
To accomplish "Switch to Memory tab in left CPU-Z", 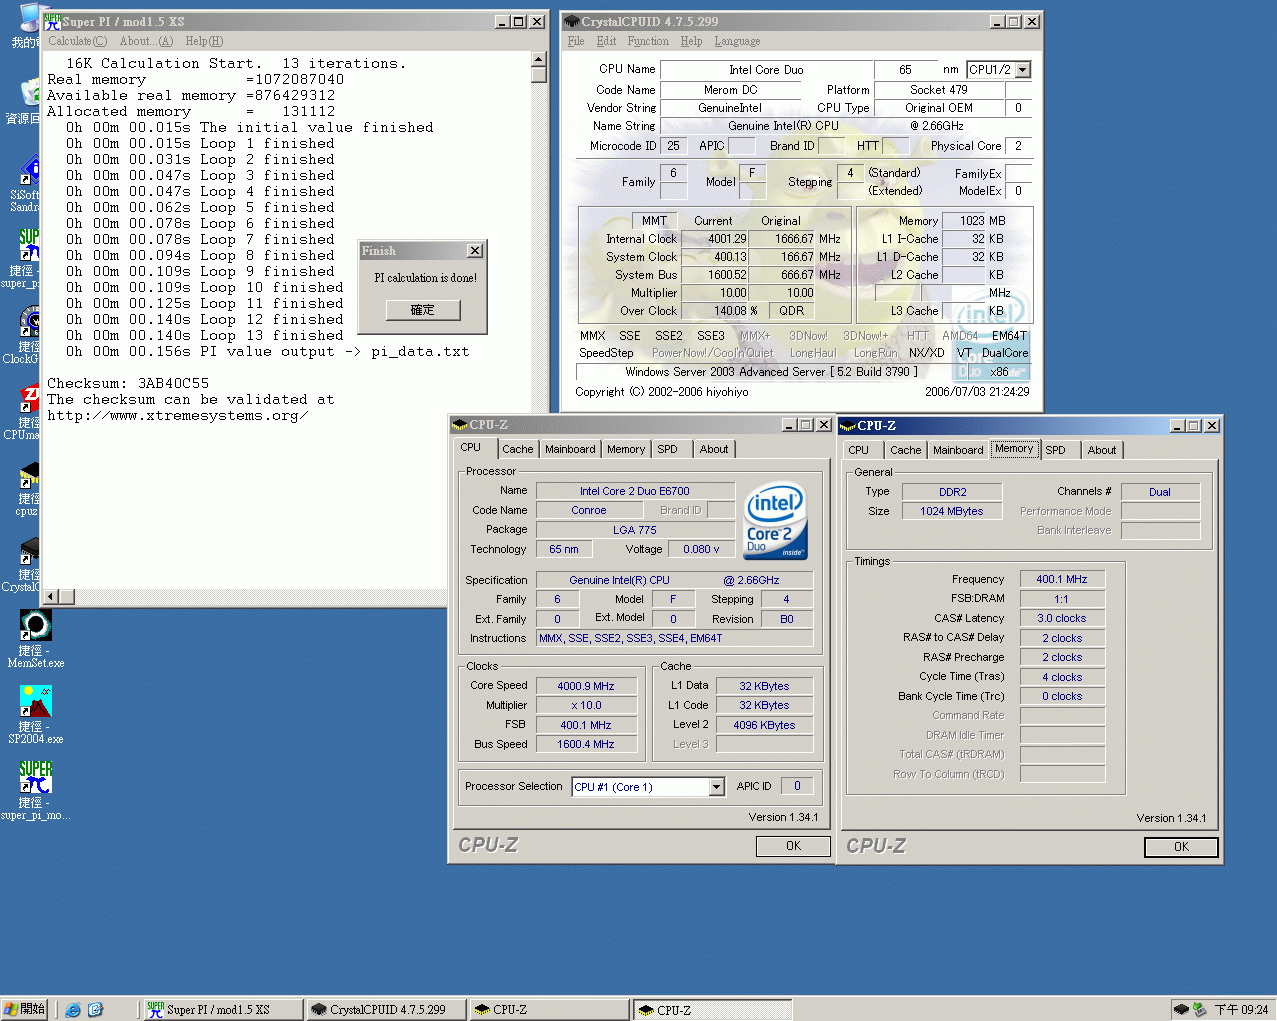I will (x=626, y=449).
